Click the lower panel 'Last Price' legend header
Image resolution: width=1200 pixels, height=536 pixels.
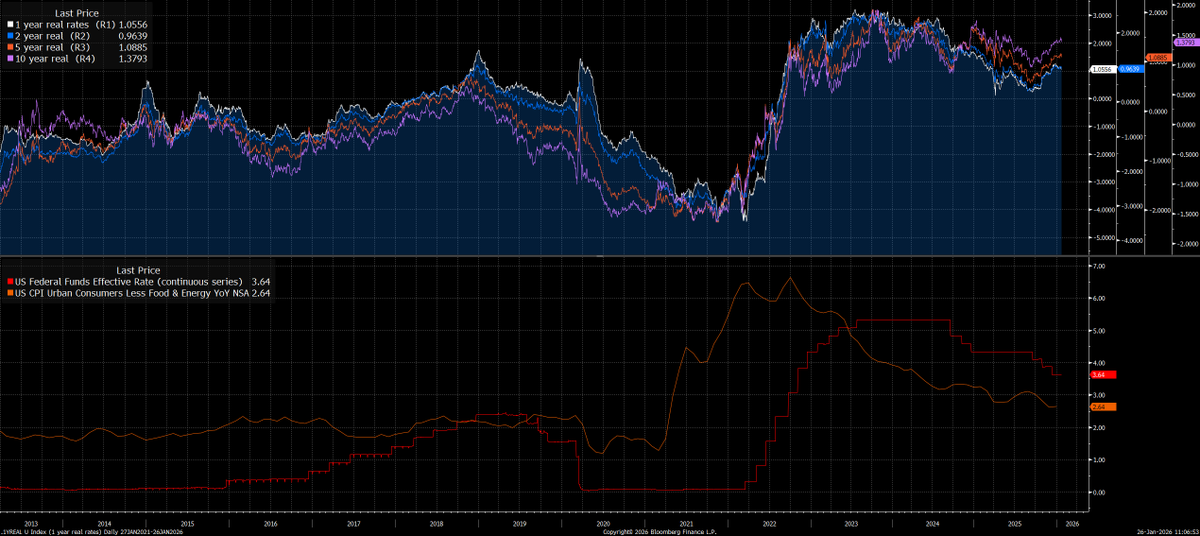[139, 271]
